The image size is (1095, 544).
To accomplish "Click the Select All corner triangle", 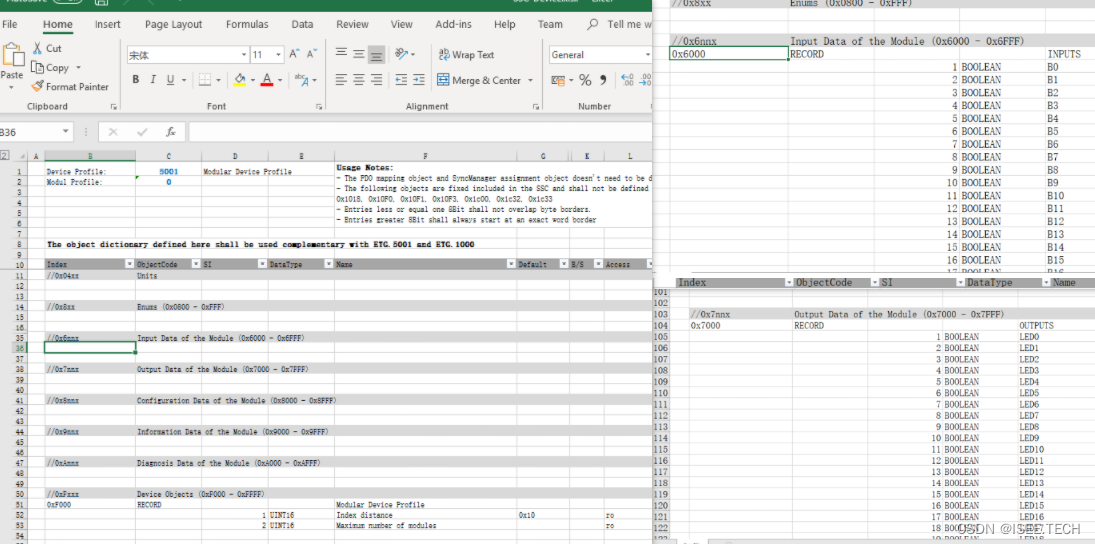I will 21,156.
